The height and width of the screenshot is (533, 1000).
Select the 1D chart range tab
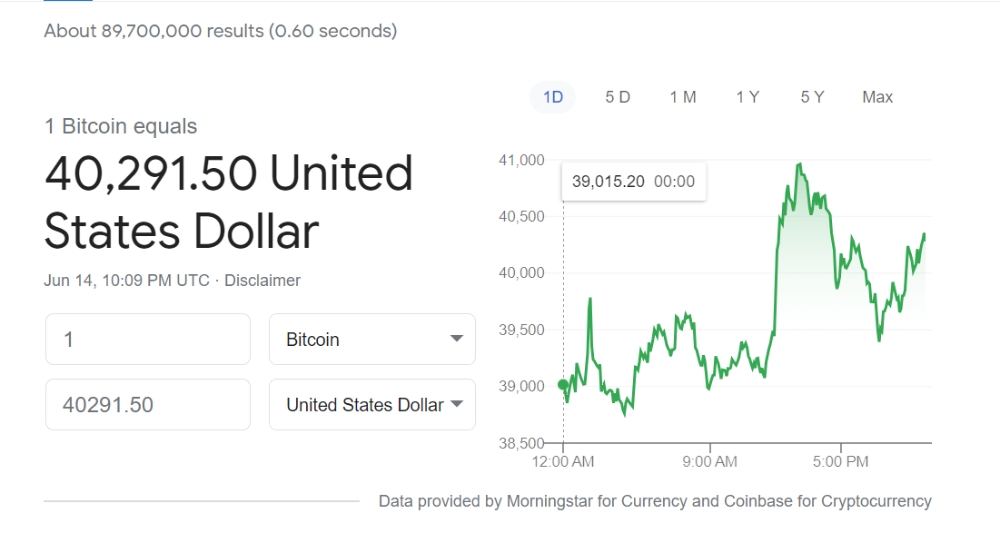(553, 97)
